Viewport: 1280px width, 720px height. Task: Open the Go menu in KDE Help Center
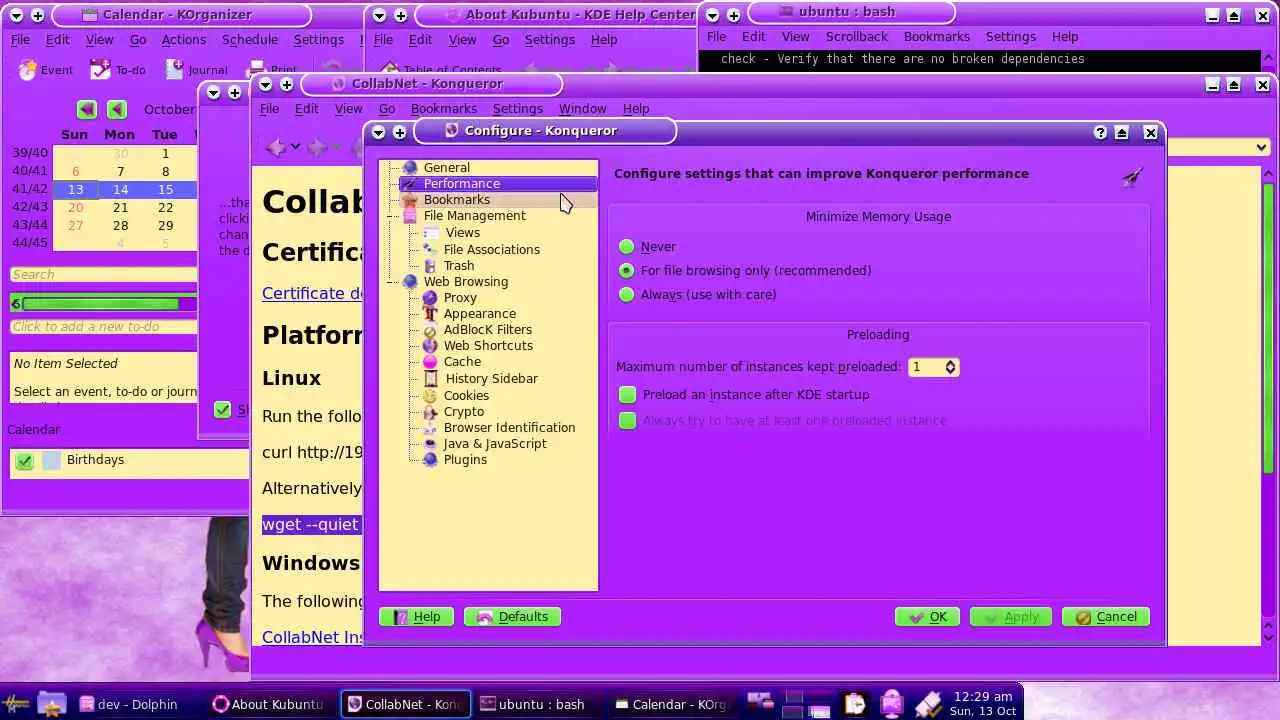tap(501, 39)
